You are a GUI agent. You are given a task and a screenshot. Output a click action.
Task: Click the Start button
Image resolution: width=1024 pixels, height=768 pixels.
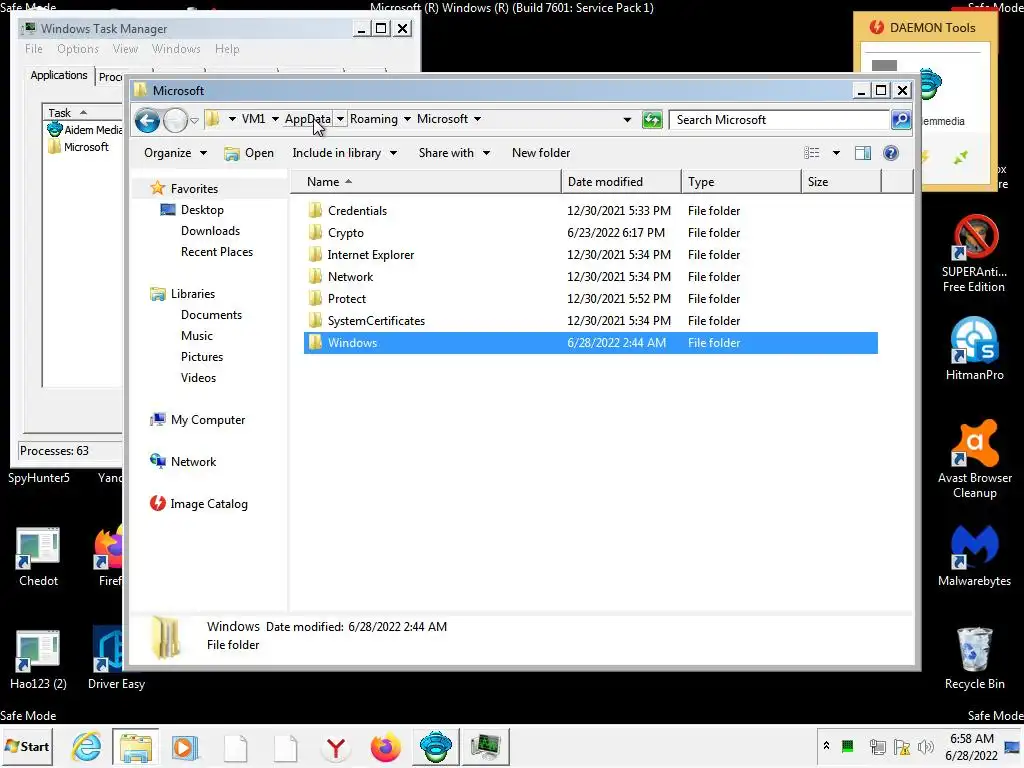tap(27, 746)
